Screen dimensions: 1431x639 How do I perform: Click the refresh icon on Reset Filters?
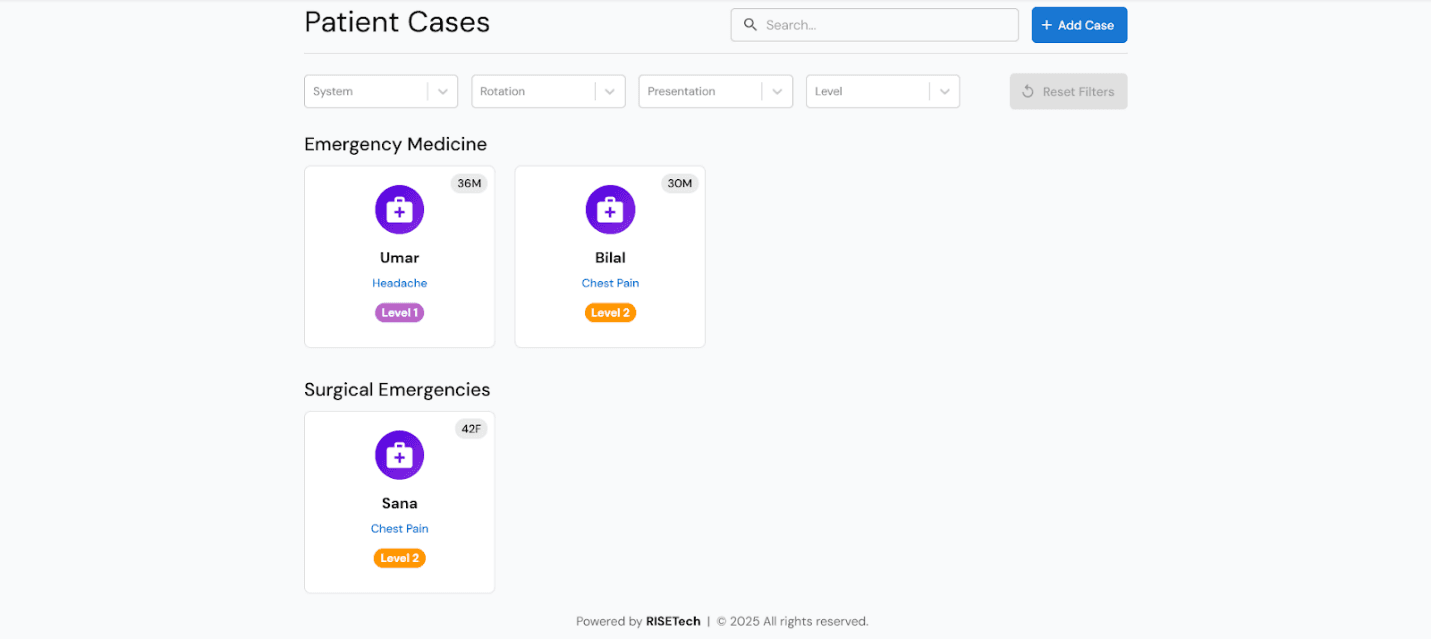1028,91
